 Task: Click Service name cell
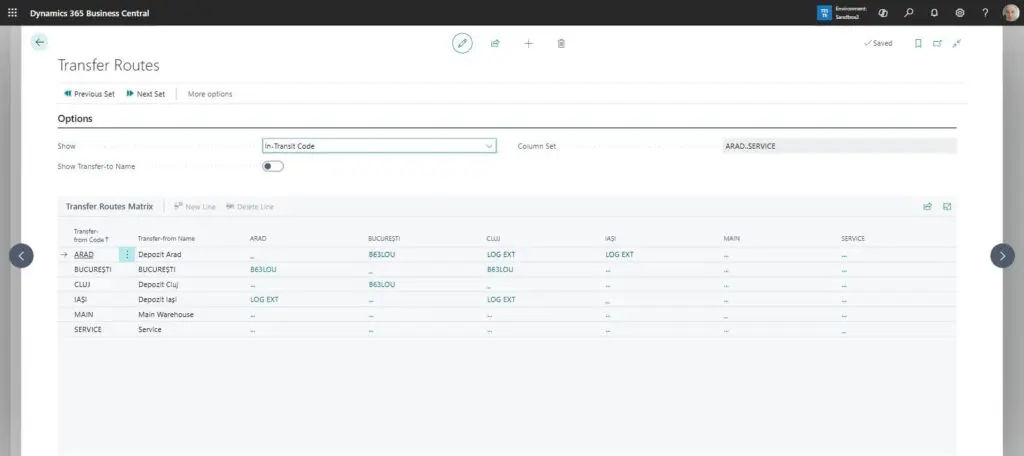(x=150, y=329)
